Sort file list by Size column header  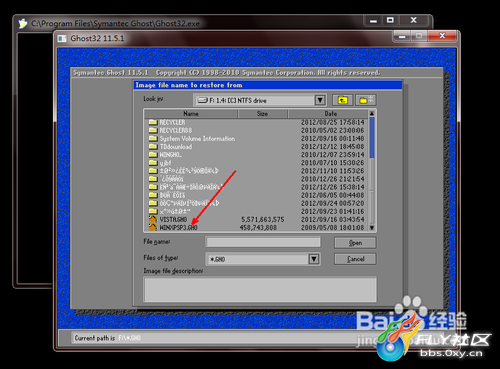pos(262,114)
